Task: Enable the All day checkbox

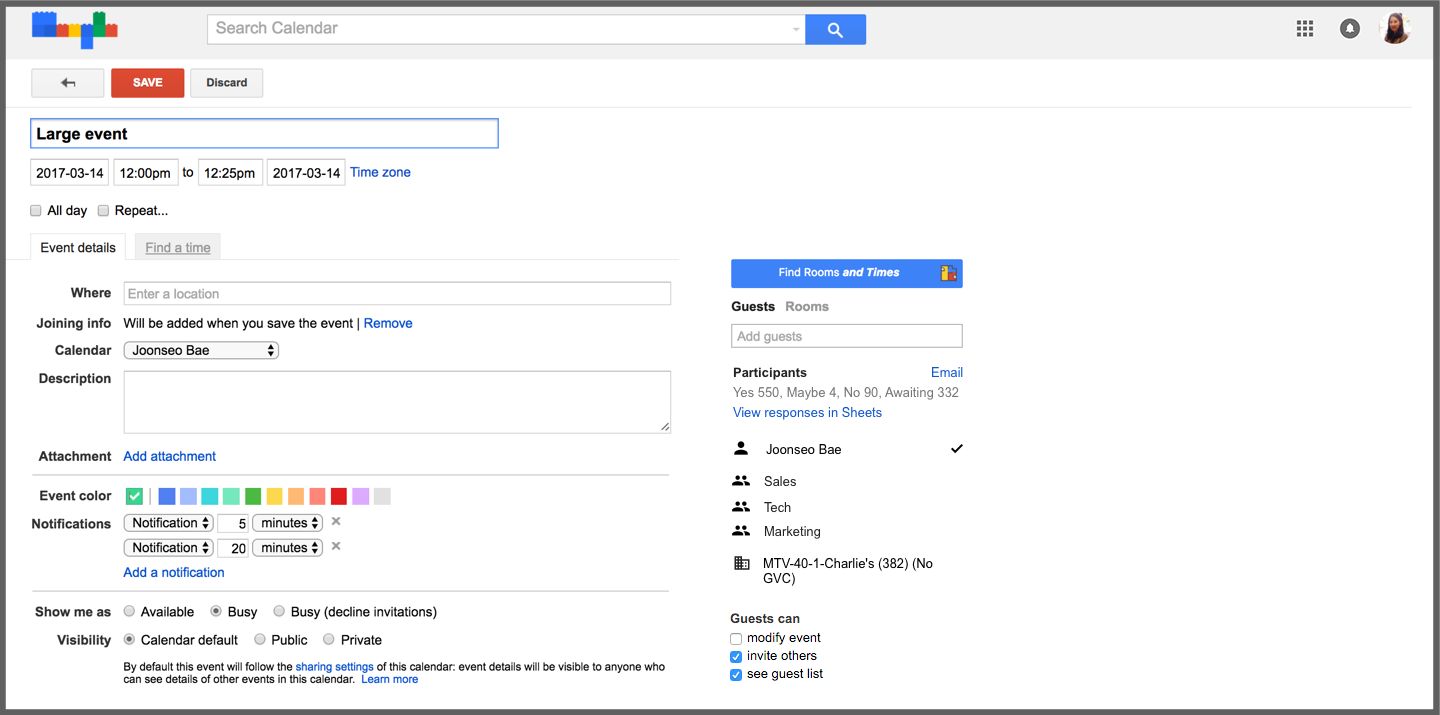Action: 36,210
